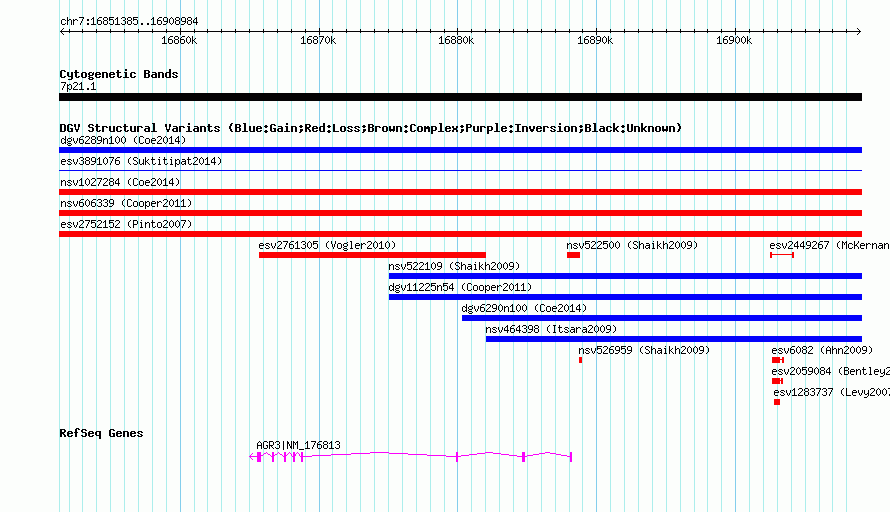Image resolution: width=890 pixels, height=512 pixels.
Task: Click the red nsv606339 loss bar
Action: coord(460,213)
